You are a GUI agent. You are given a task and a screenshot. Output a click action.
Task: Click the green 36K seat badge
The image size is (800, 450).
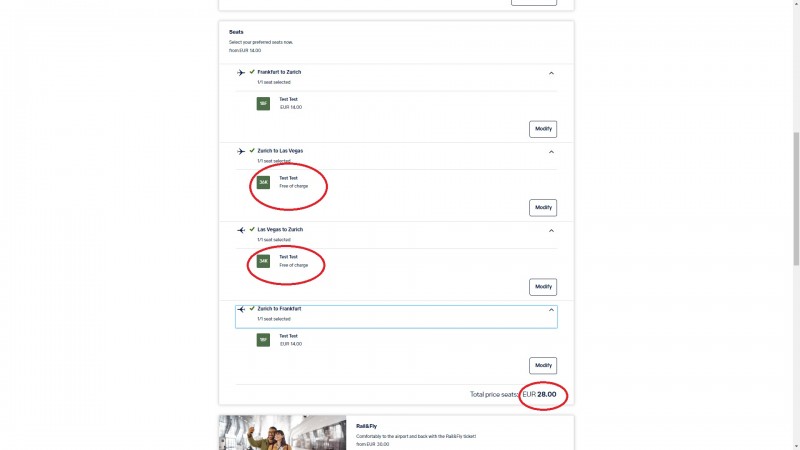263,183
